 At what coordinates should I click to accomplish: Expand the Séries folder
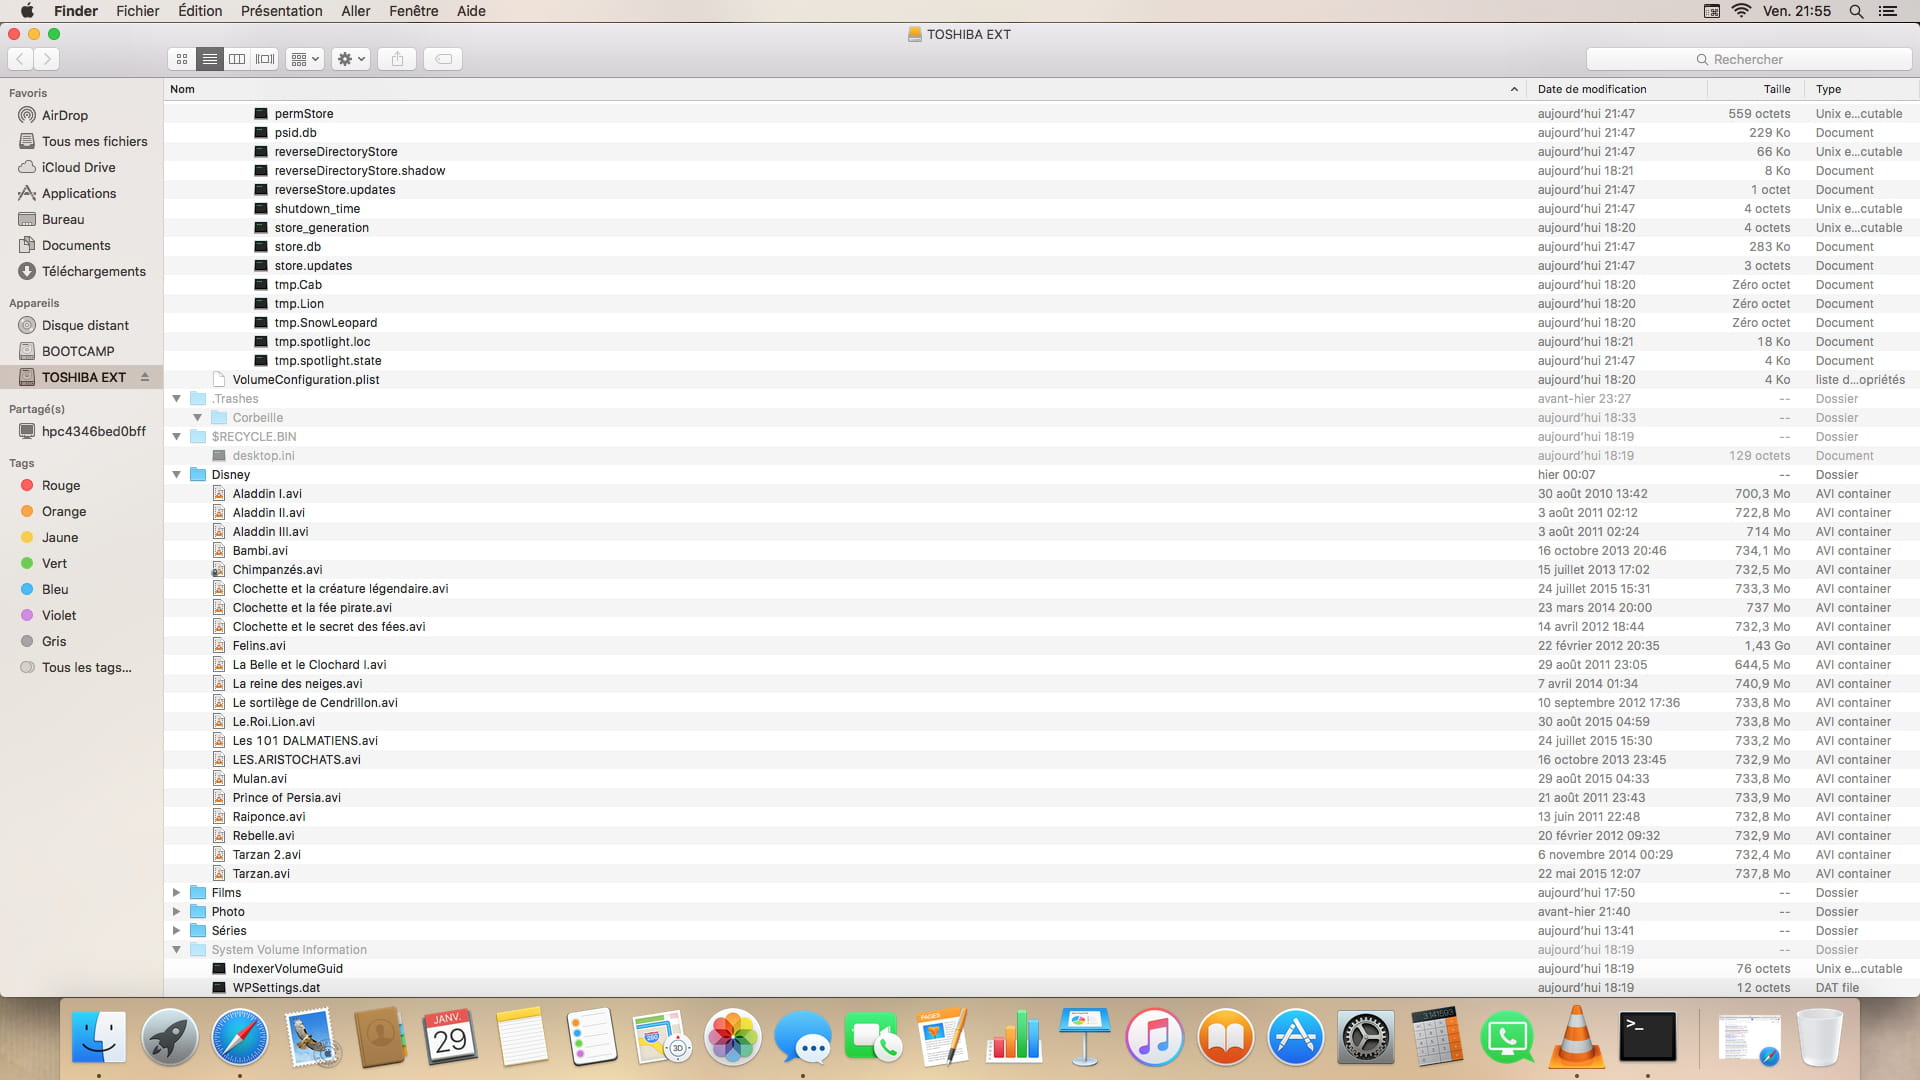coord(177,930)
